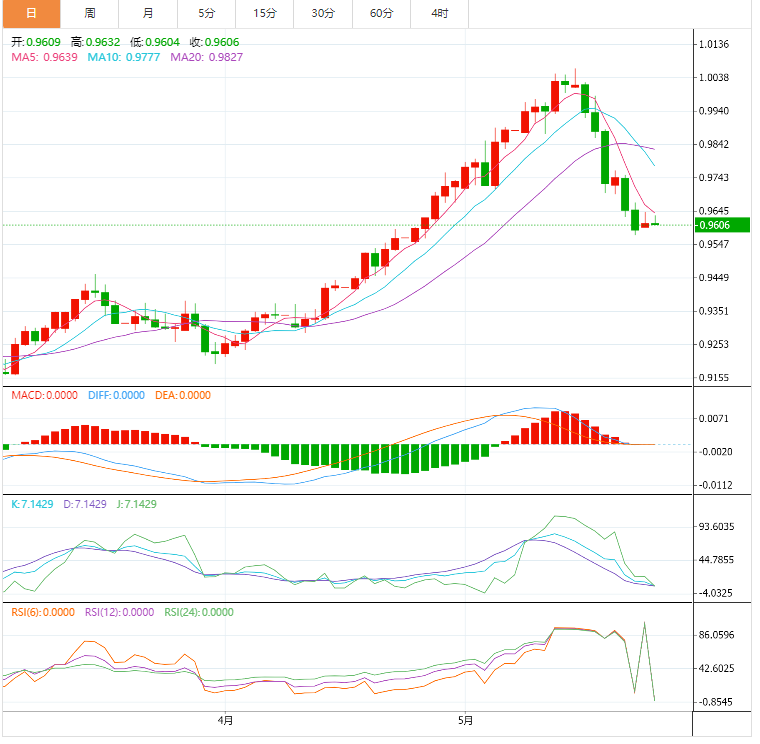This screenshot has height=744, width=760.
Task: Click the D: 7.1429 indicator label
Action: click(85, 505)
